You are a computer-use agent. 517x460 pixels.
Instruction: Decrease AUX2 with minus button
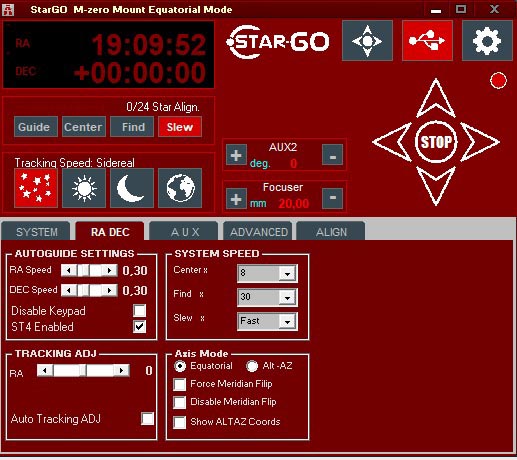click(x=332, y=155)
